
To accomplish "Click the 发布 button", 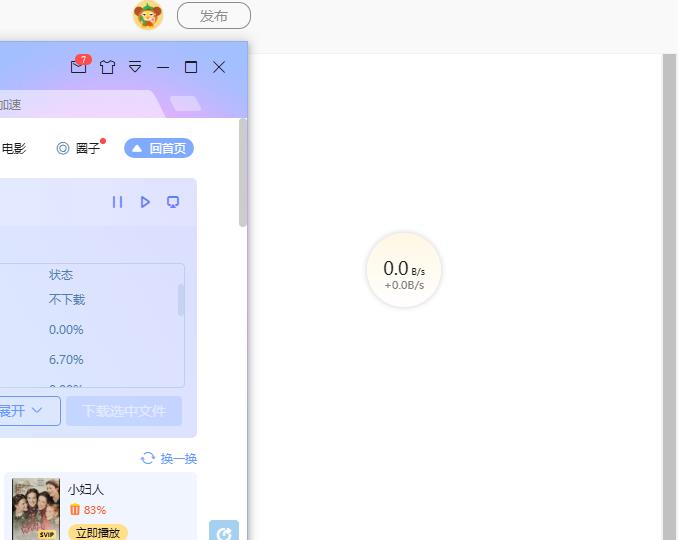I will pos(213,16).
